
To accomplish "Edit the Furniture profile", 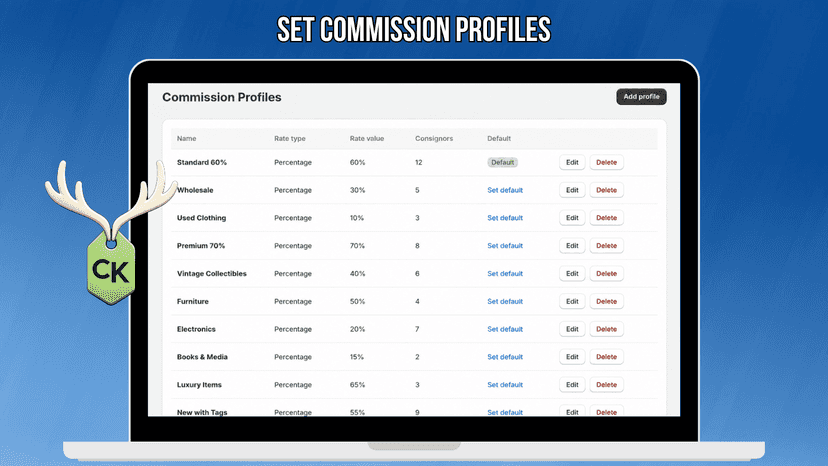I will coord(572,301).
